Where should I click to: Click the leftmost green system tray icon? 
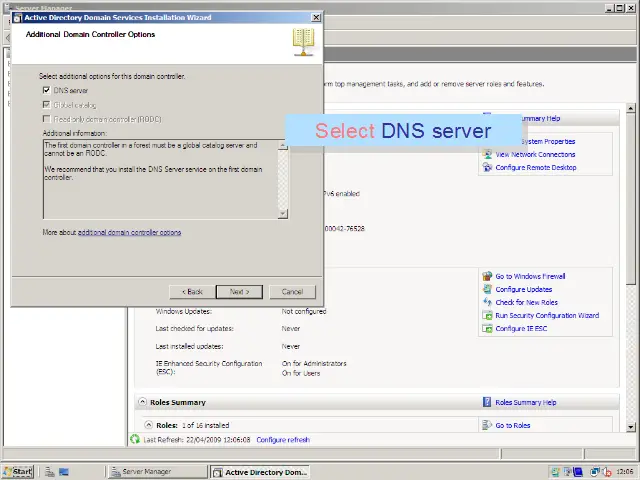555,472
